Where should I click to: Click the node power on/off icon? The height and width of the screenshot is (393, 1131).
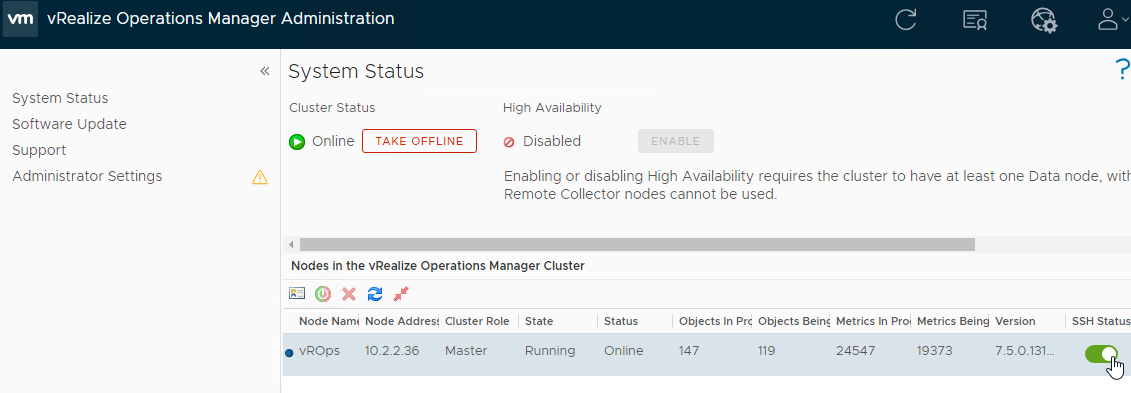[322, 293]
